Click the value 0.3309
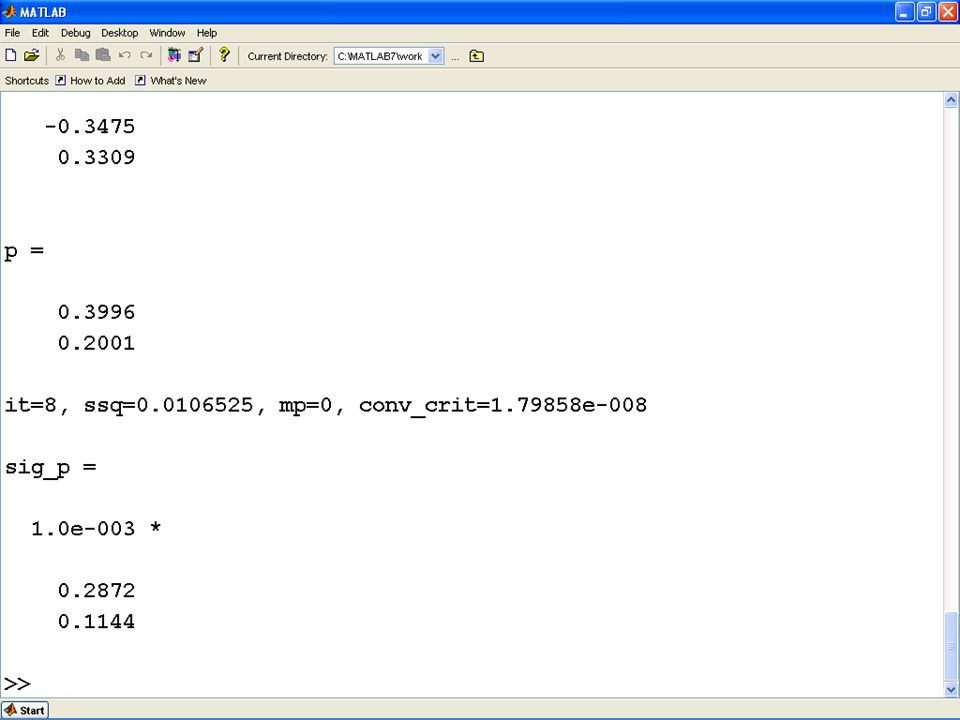The height and width of the screenshot is (720, 960). point(97,157)
